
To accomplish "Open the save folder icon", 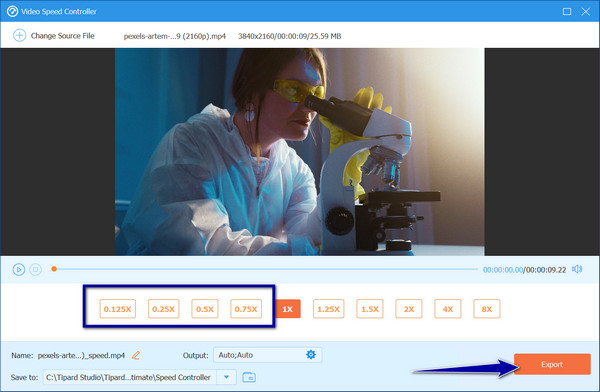I will (249, 377).
